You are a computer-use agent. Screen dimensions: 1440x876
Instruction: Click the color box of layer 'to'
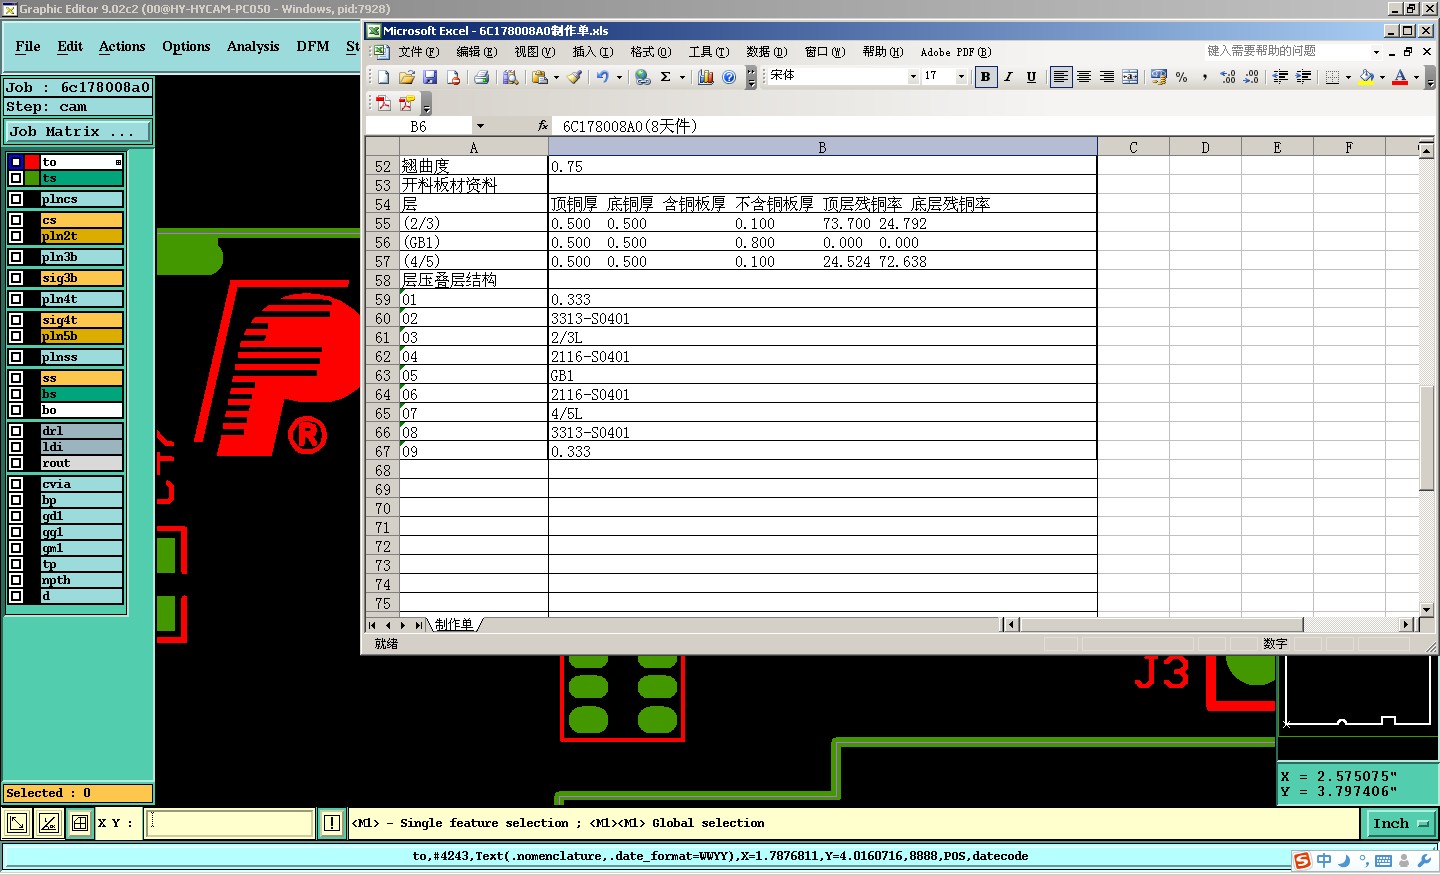pos(32,162)
